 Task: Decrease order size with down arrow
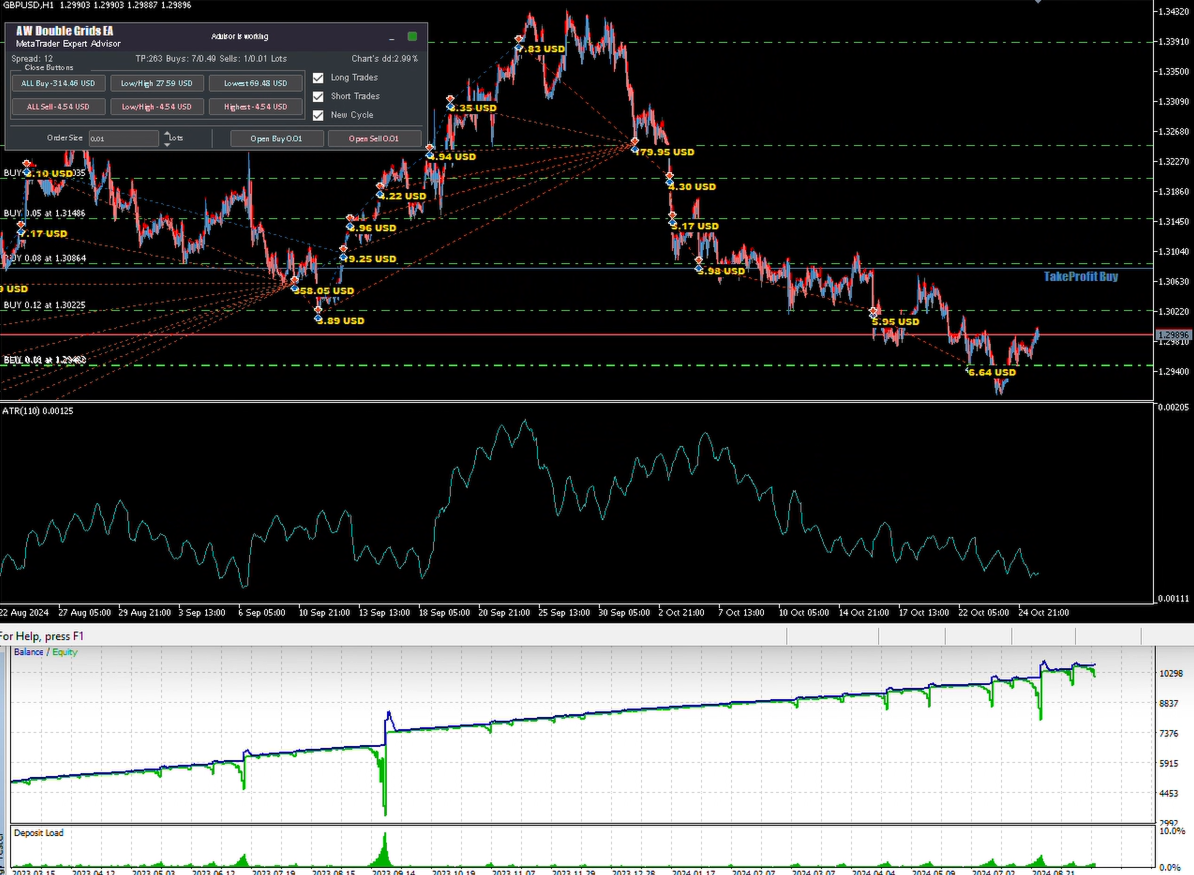pyautogui.click(x=168, y=143)
